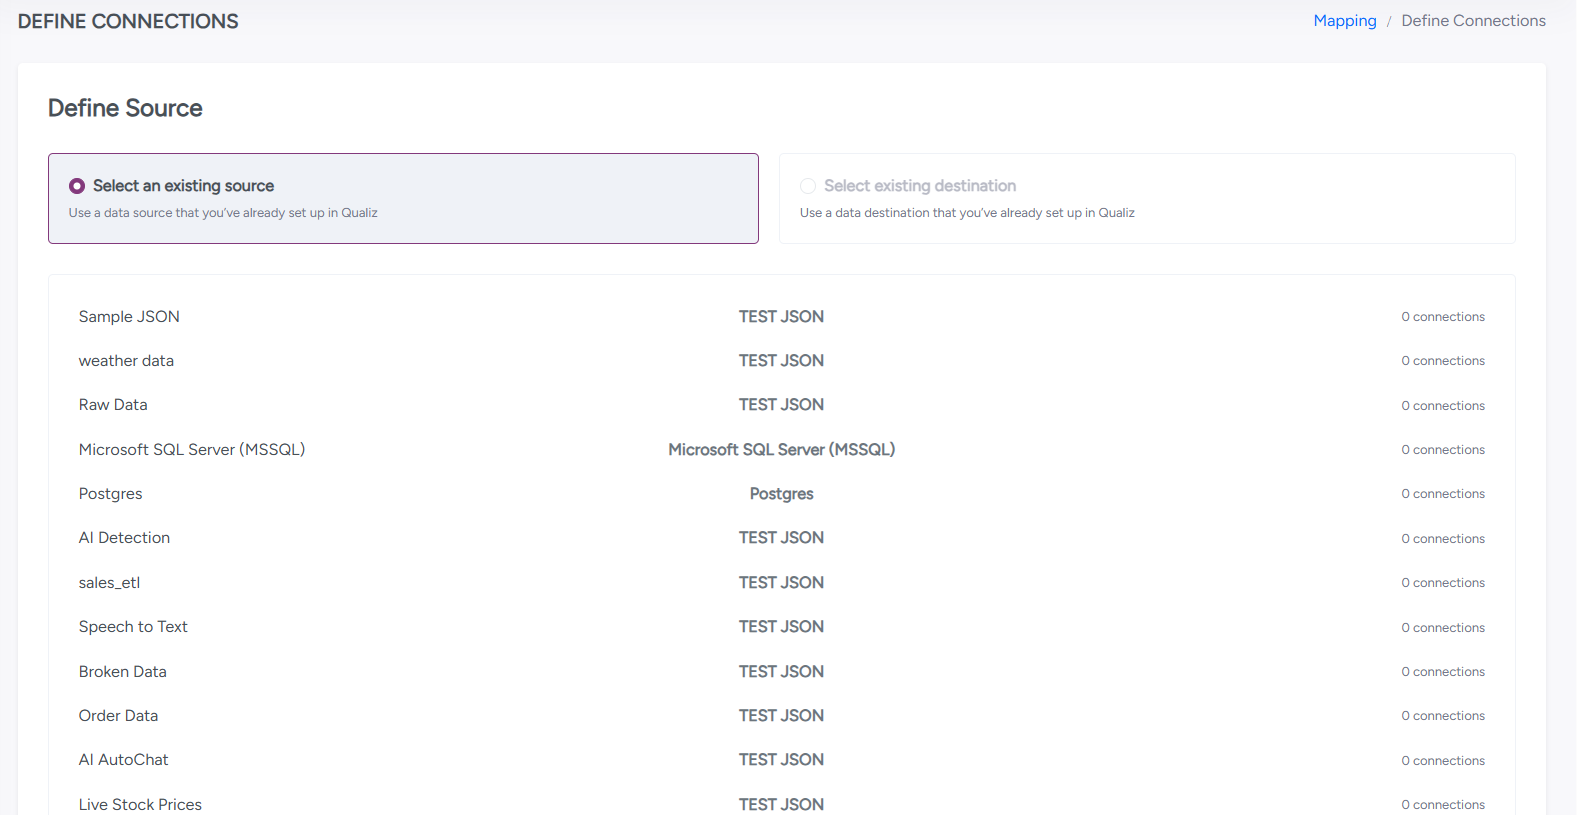Pick the sales_etl source
The width and height of the screenshot is (1577, 815).
point(109,583)
